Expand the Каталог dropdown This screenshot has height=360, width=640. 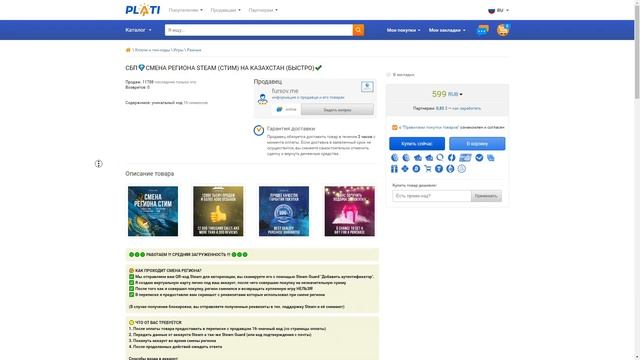138,30
